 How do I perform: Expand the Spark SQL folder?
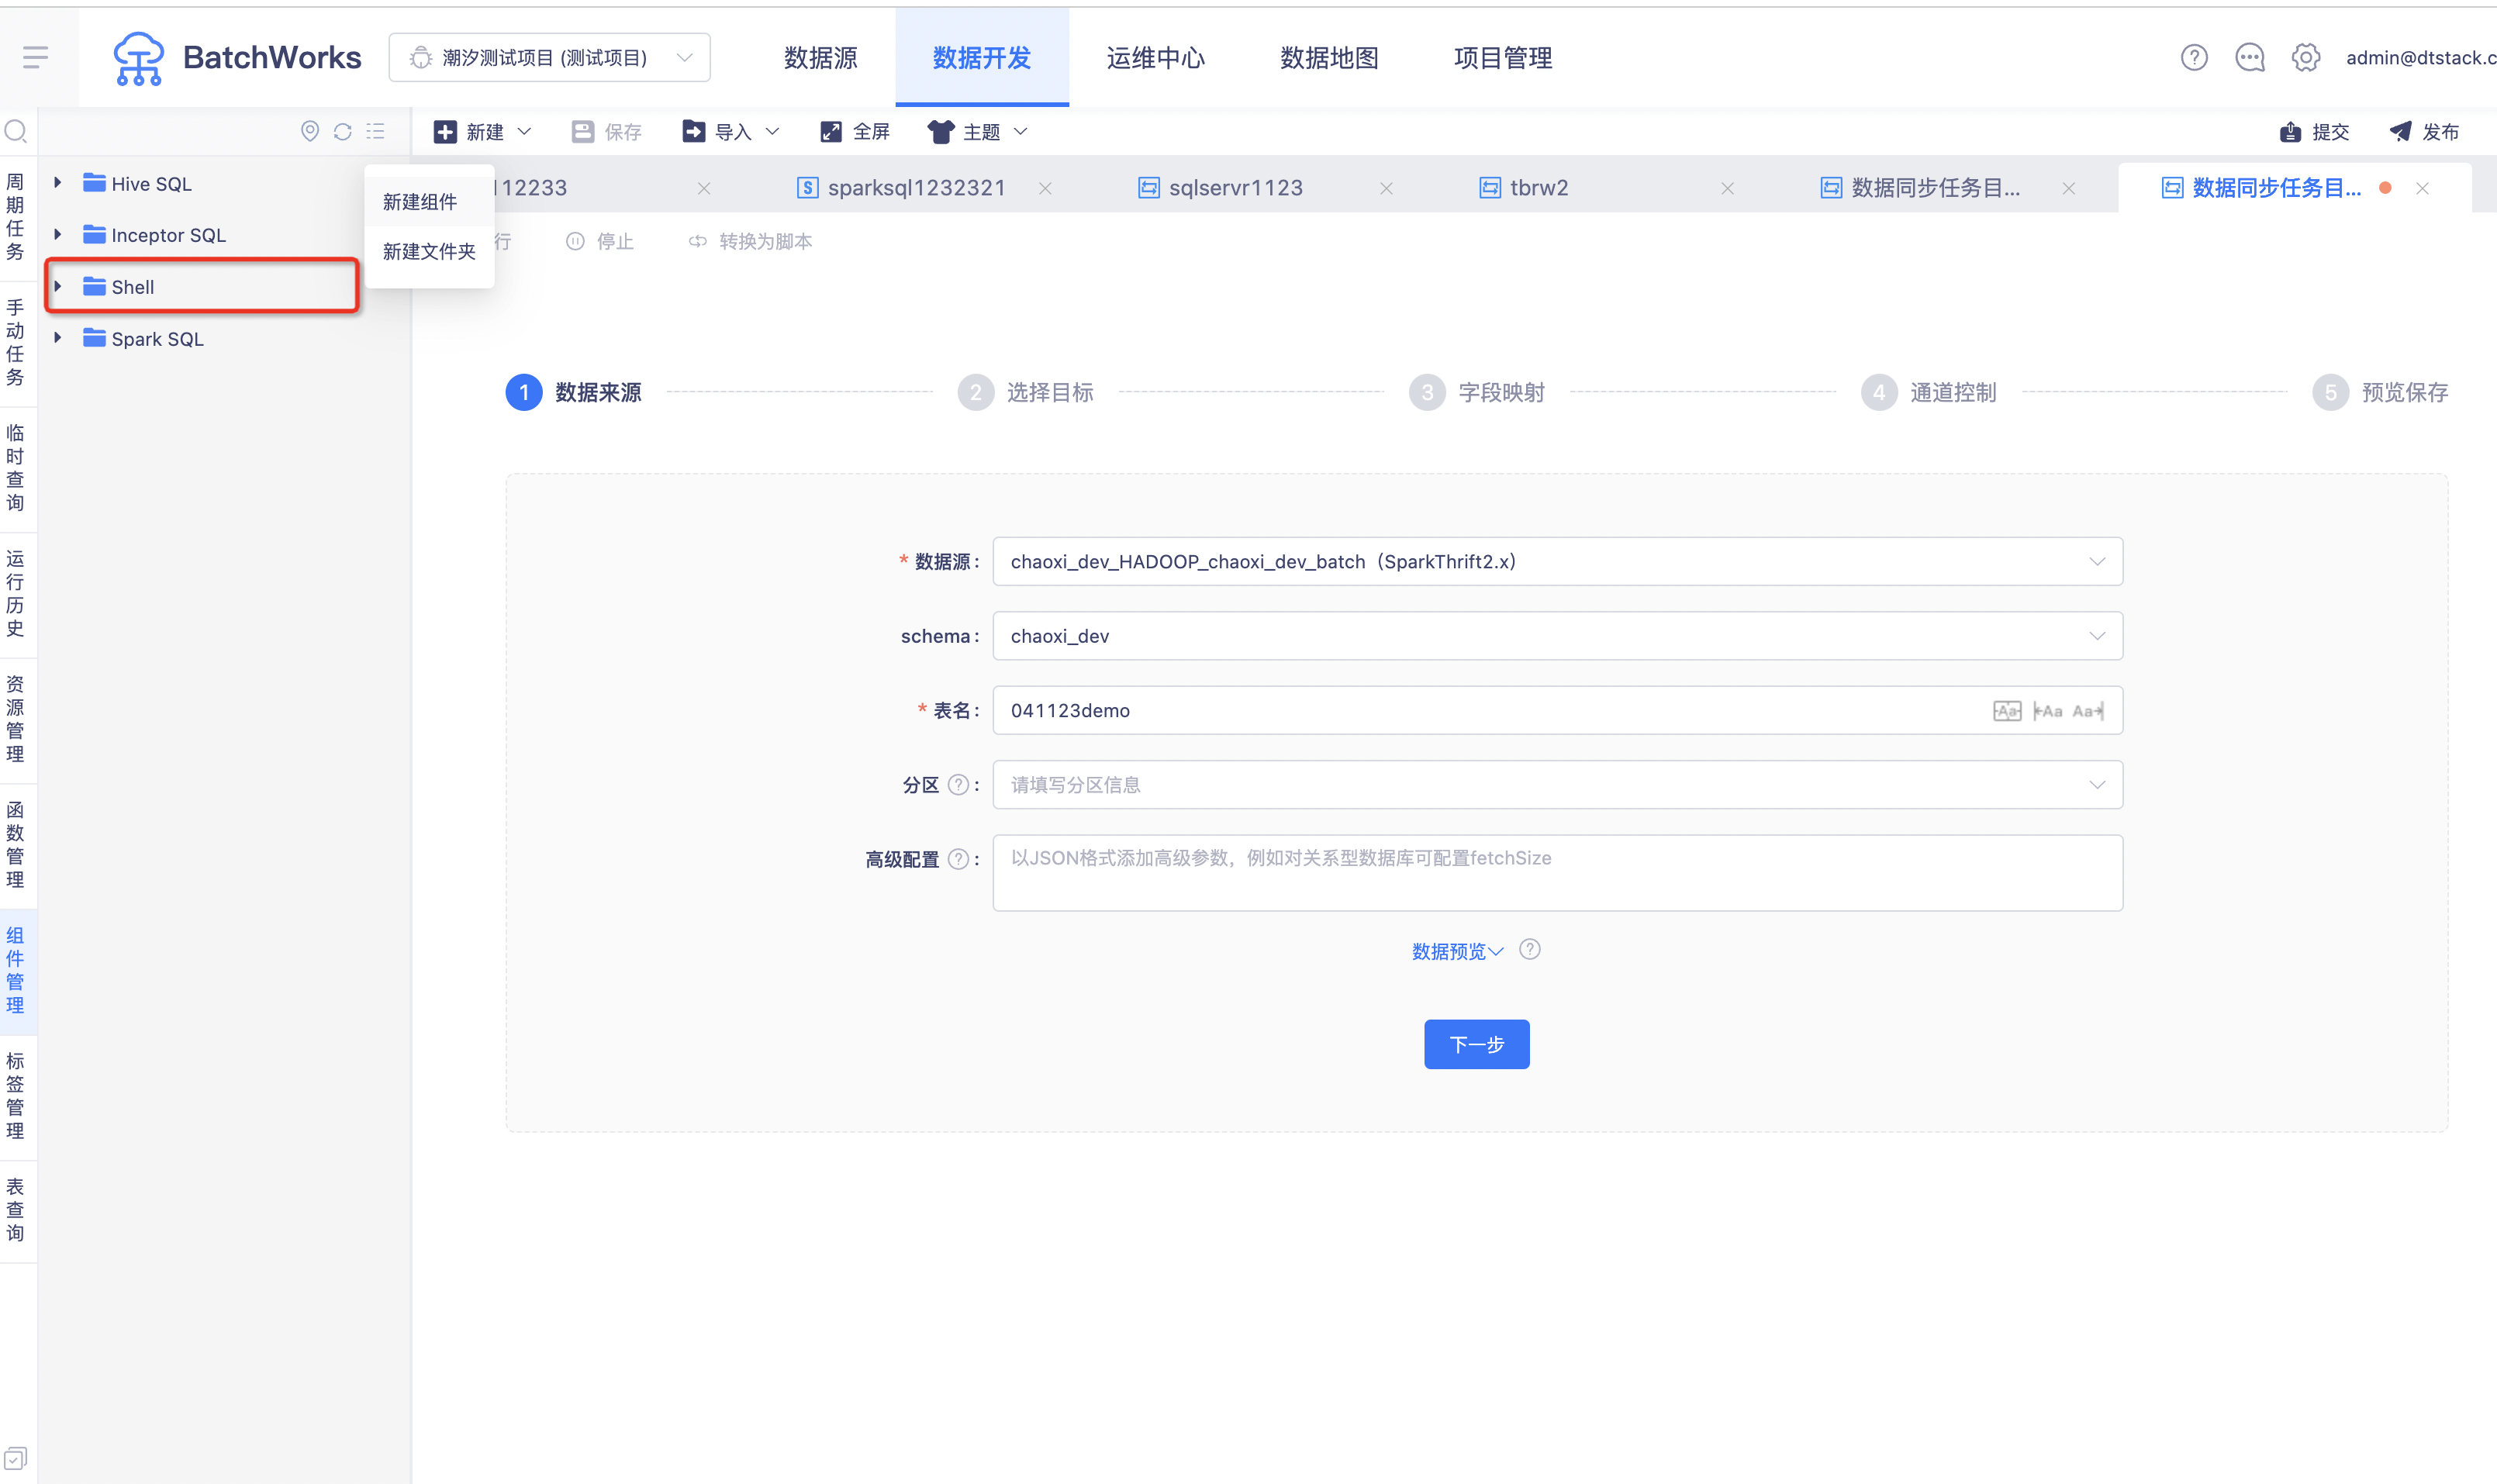58,338
